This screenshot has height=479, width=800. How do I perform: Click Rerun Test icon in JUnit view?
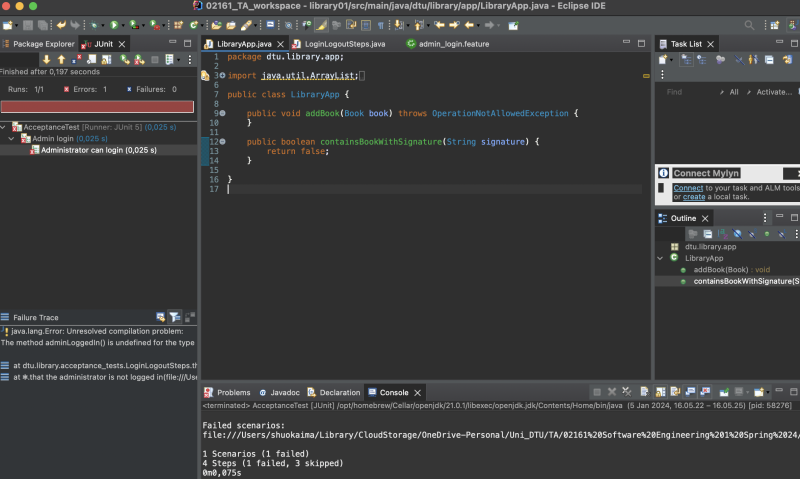124,60
